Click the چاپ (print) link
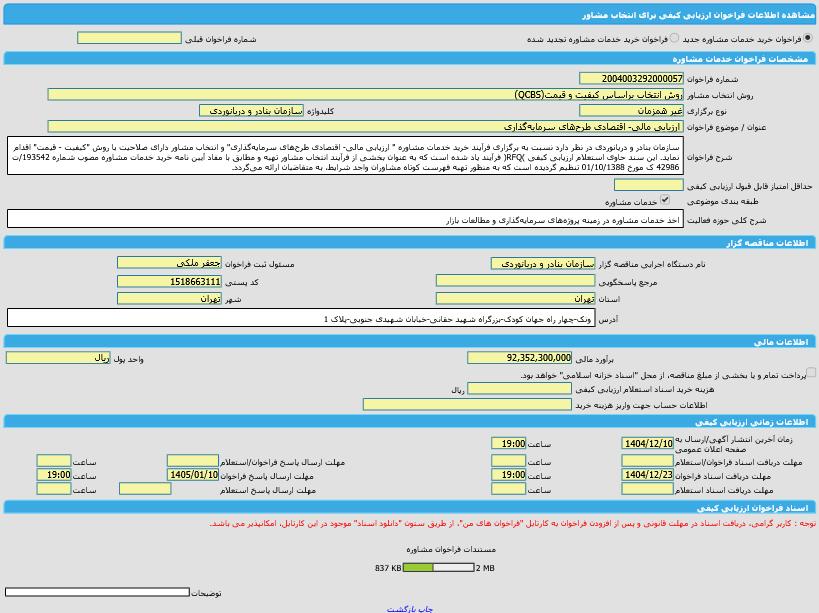This screenshot has height=613, width=819. click(426, 609)
